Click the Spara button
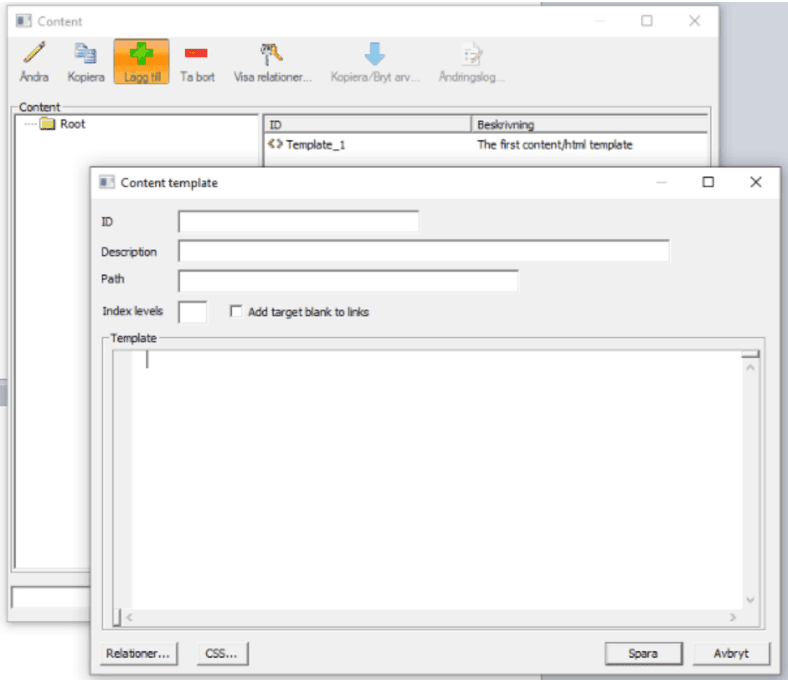This screenshot has height=680, width=788. point(642,654)
